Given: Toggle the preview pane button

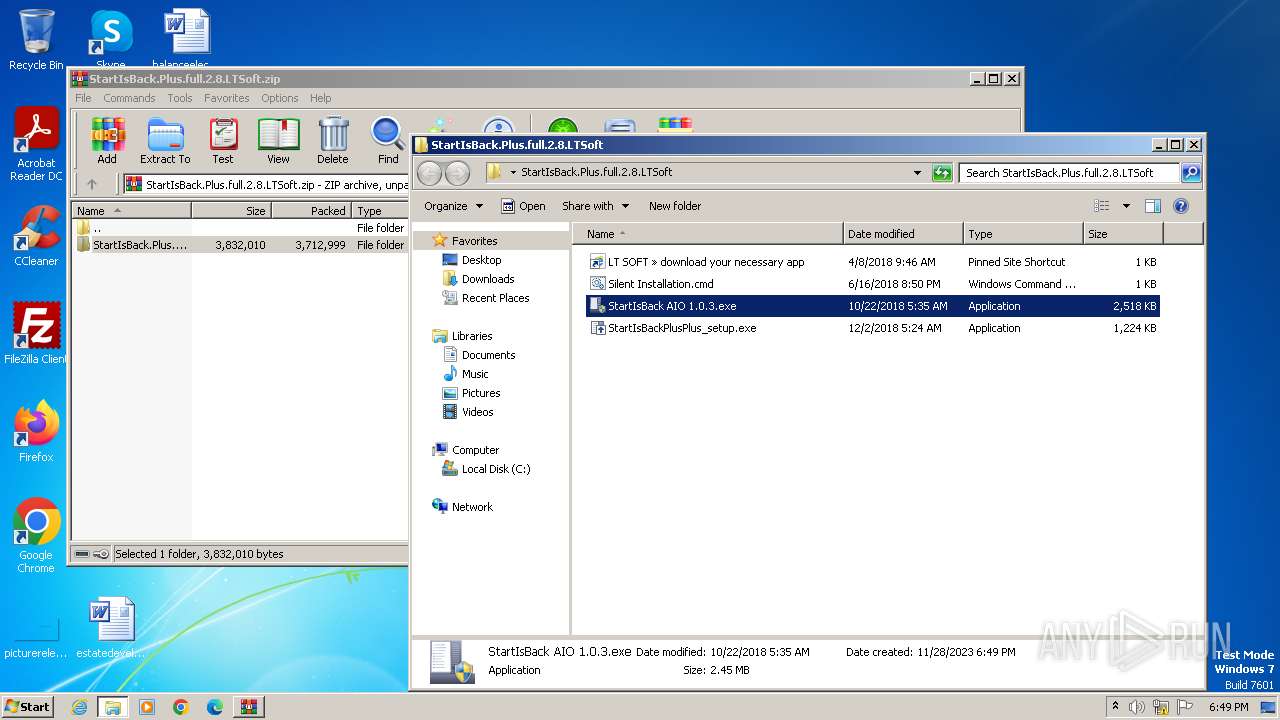Looking at the screenshot, I should point(1152,206).
